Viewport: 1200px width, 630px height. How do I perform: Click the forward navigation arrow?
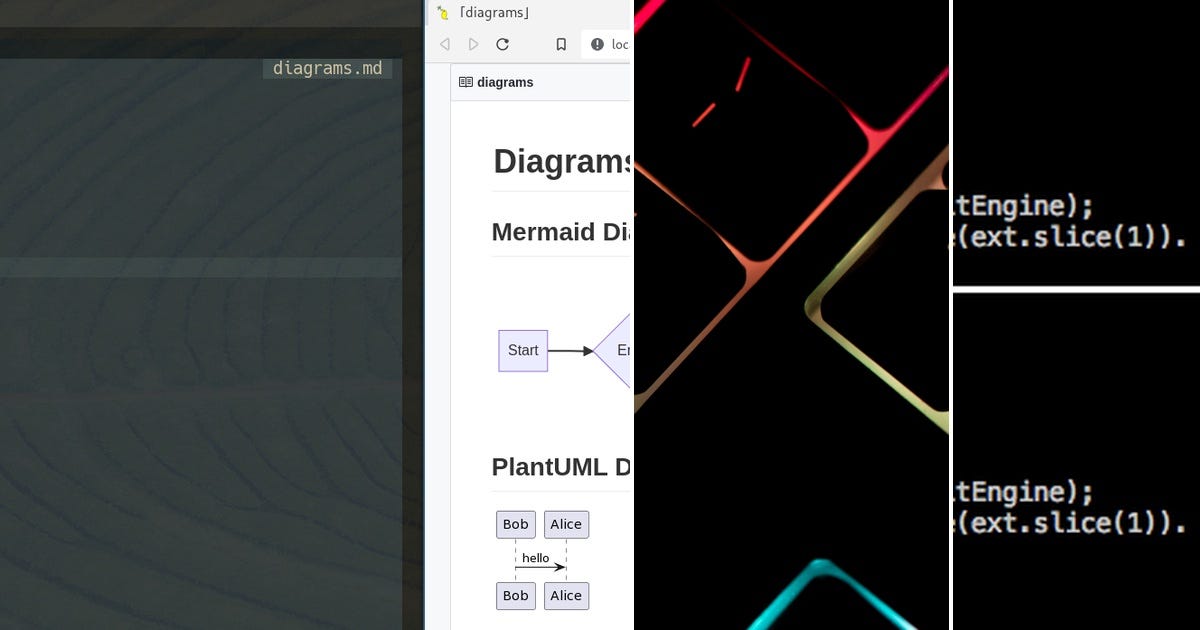click(x=473, y=44)
